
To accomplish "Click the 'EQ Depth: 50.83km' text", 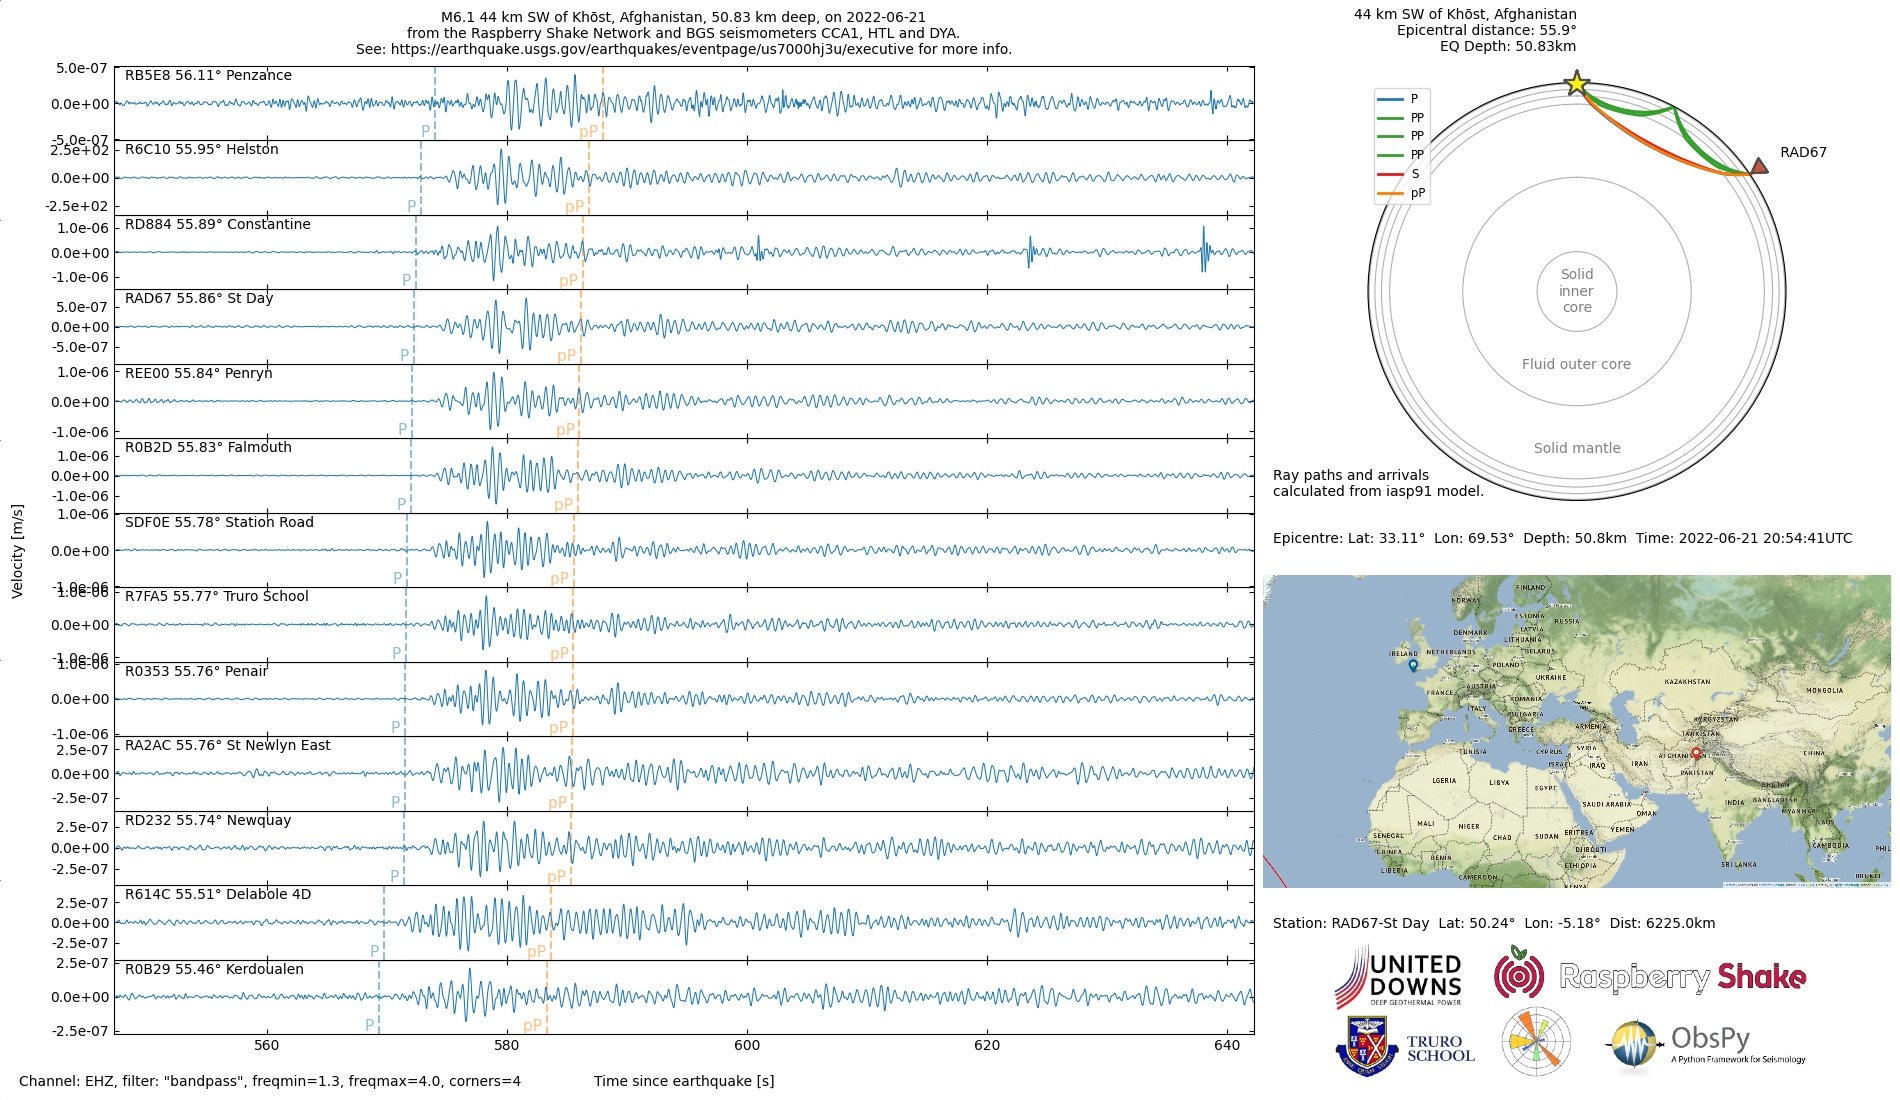I will coord(1508,47).
